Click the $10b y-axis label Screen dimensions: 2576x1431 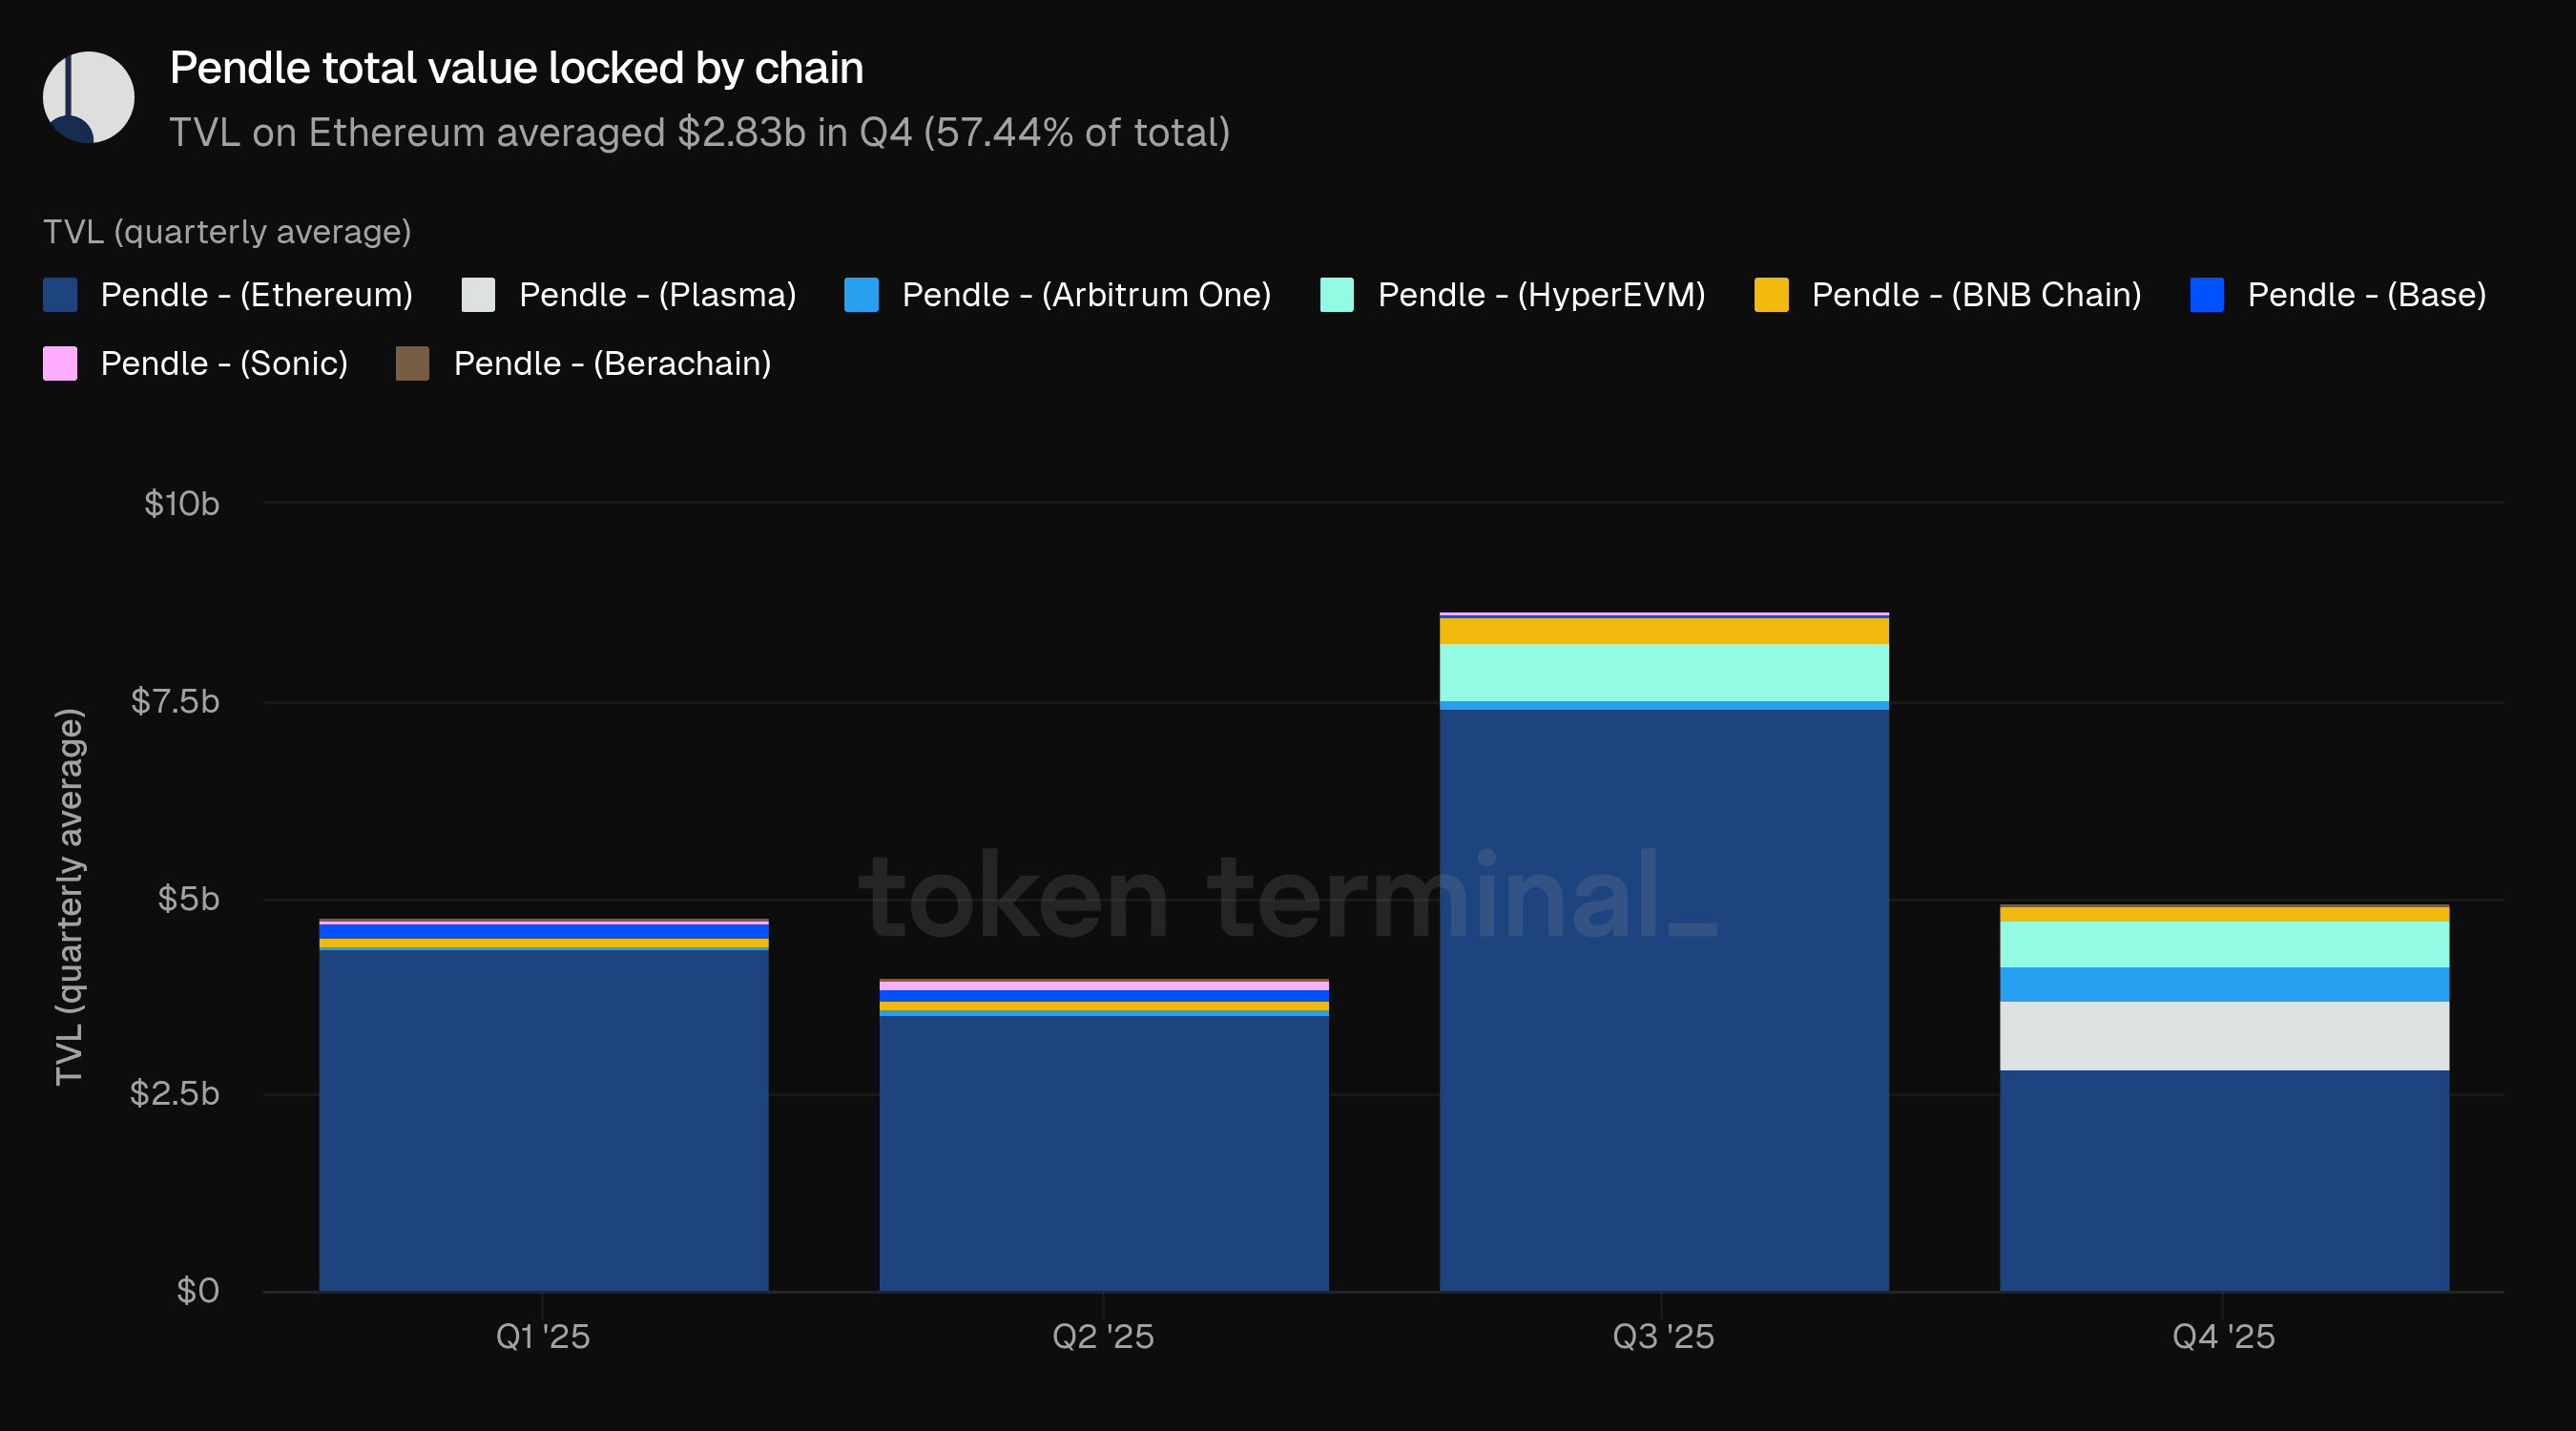[x=181, y=503]
